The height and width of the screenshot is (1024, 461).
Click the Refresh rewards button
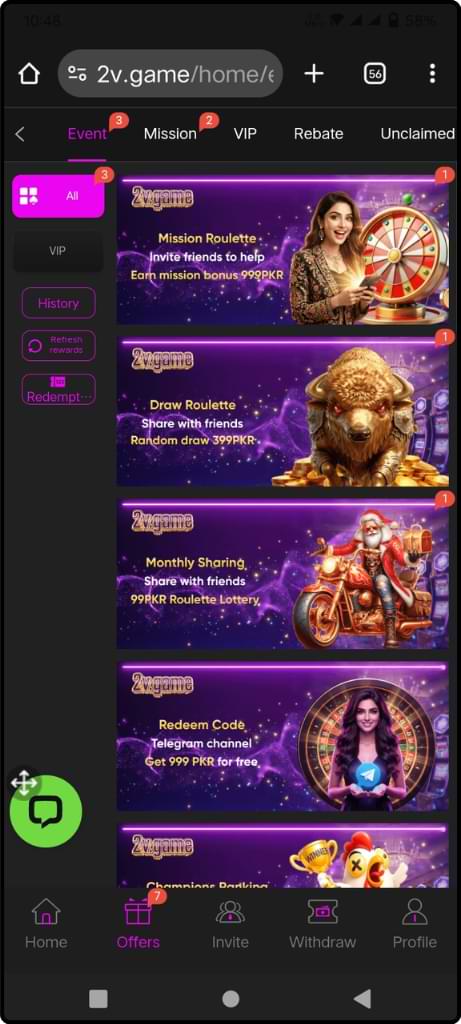(x=58, y=345)
